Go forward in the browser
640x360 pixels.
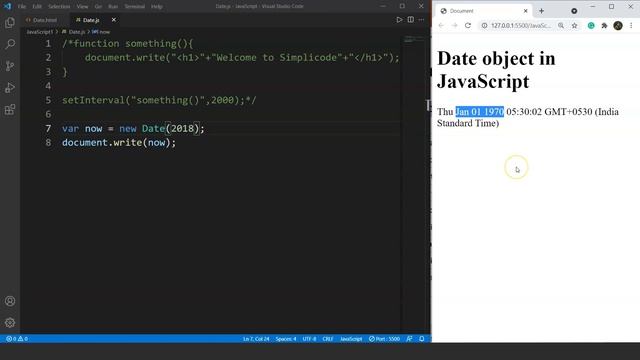pos(454,25)
